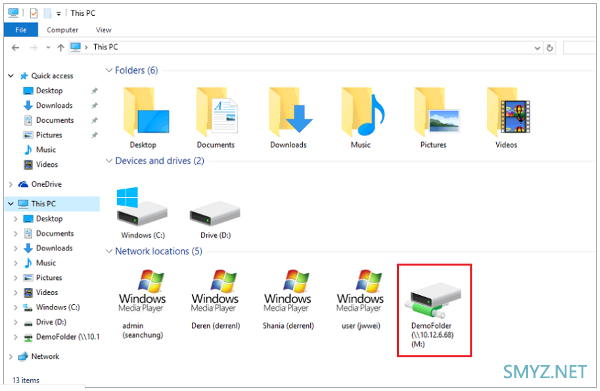Screen dimensions: 600x391
Task: Expand the OneDrive tree node
Action: point(11,184)
